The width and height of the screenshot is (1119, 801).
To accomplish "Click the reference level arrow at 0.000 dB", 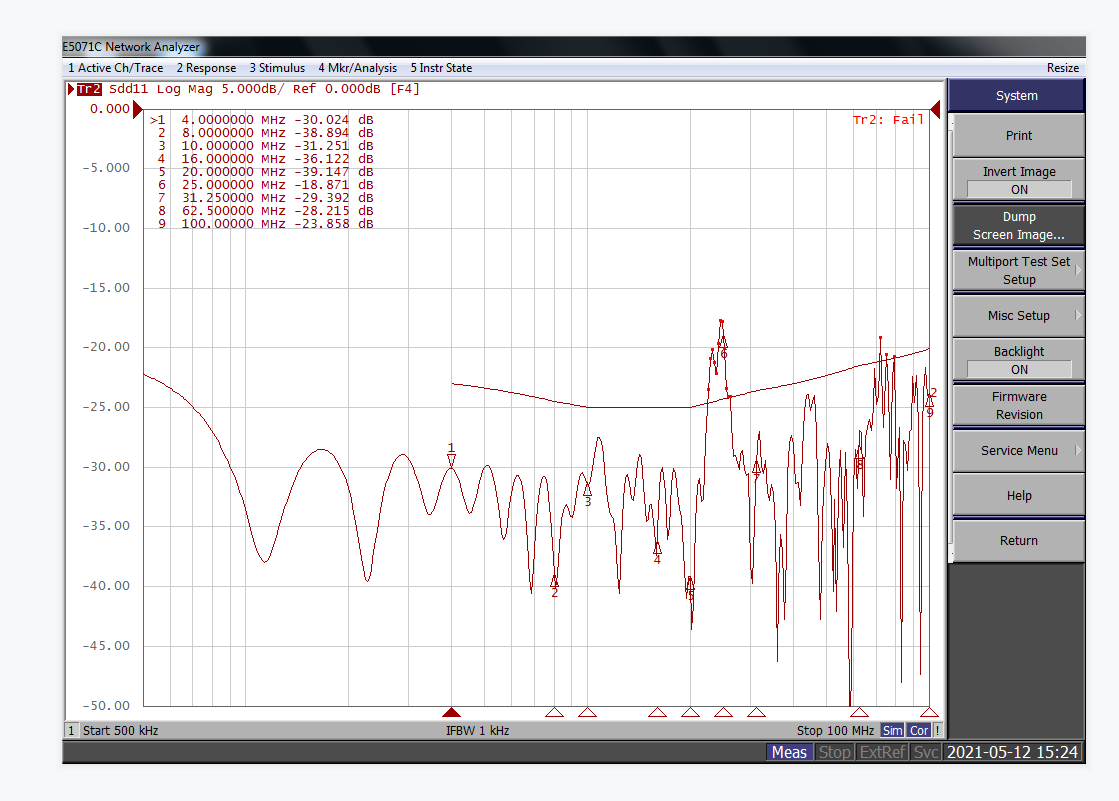I will click(138, 108).
